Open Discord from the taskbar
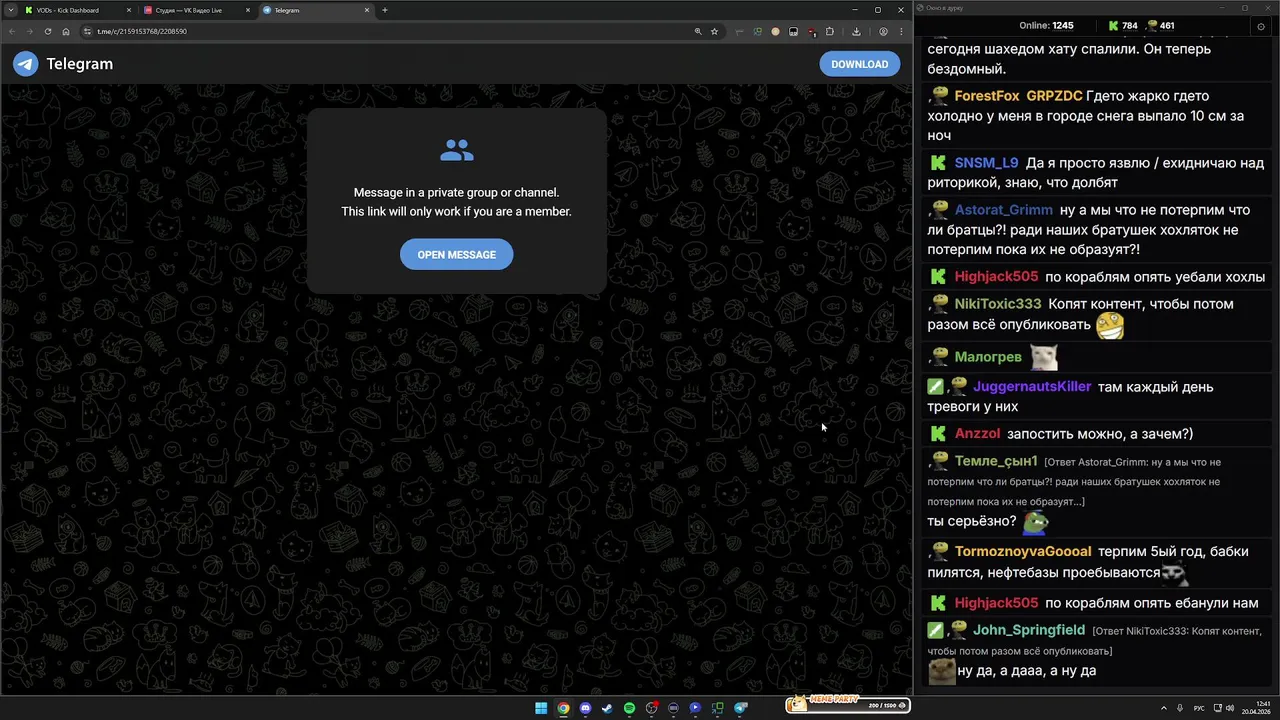 (585, 708)
